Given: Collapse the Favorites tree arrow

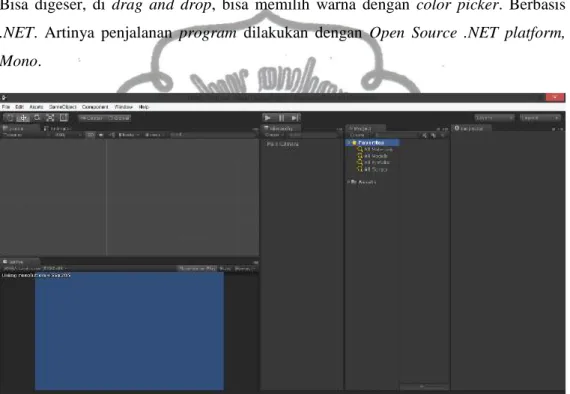Looking at the screenshot, I should click(349, 143).
